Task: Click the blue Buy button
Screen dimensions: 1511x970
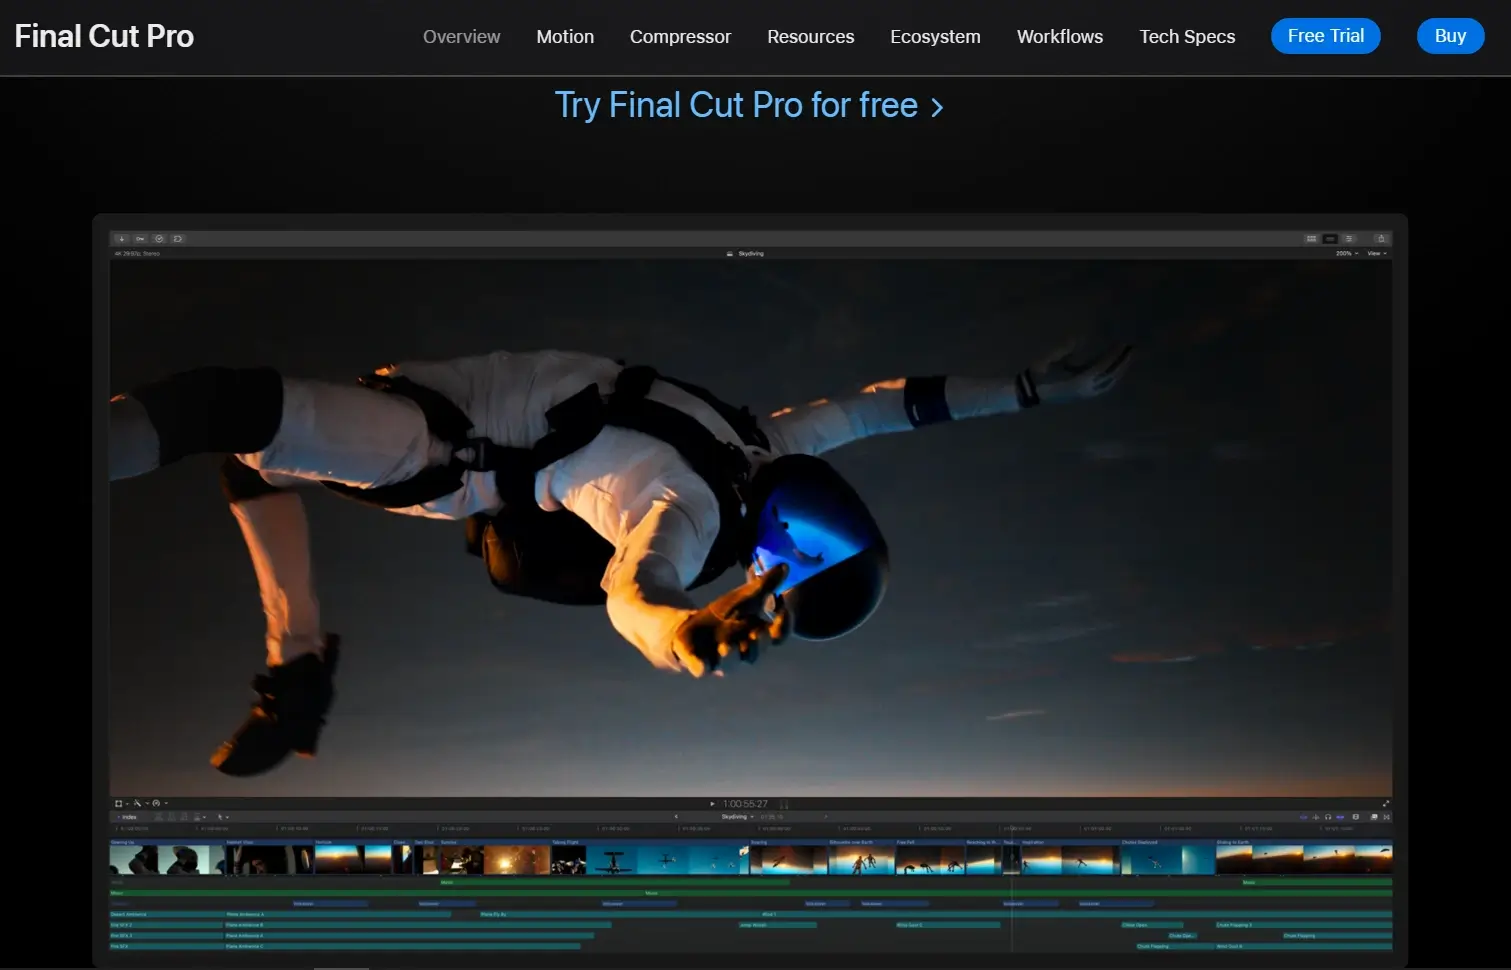Action: (1450, 36)
